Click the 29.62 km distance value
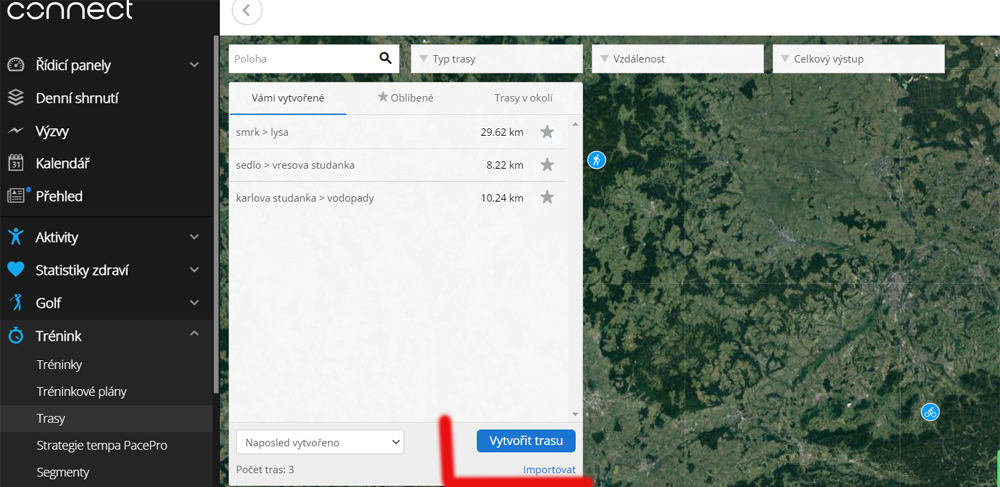This screenshot has width=1000, height=487. pyautogui.click(x=502, y=133)
